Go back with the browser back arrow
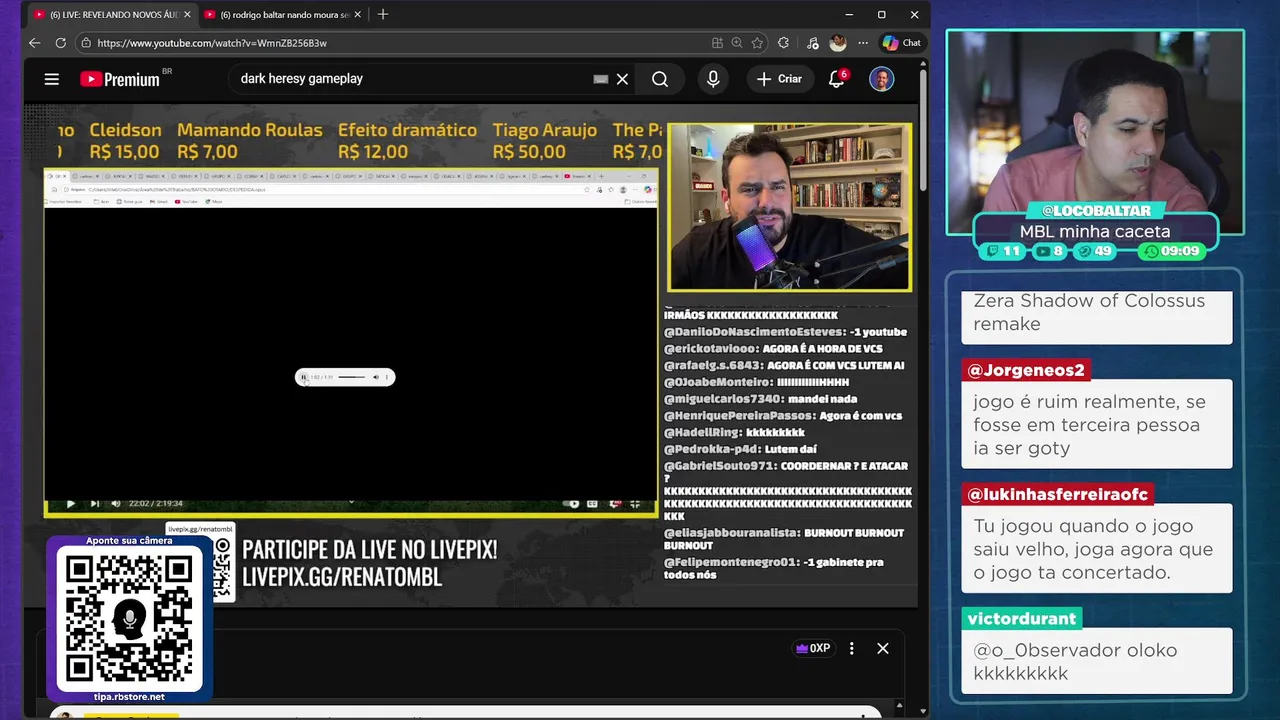The height and width of the screenshot is (720, 1280). tap(34, 43)
